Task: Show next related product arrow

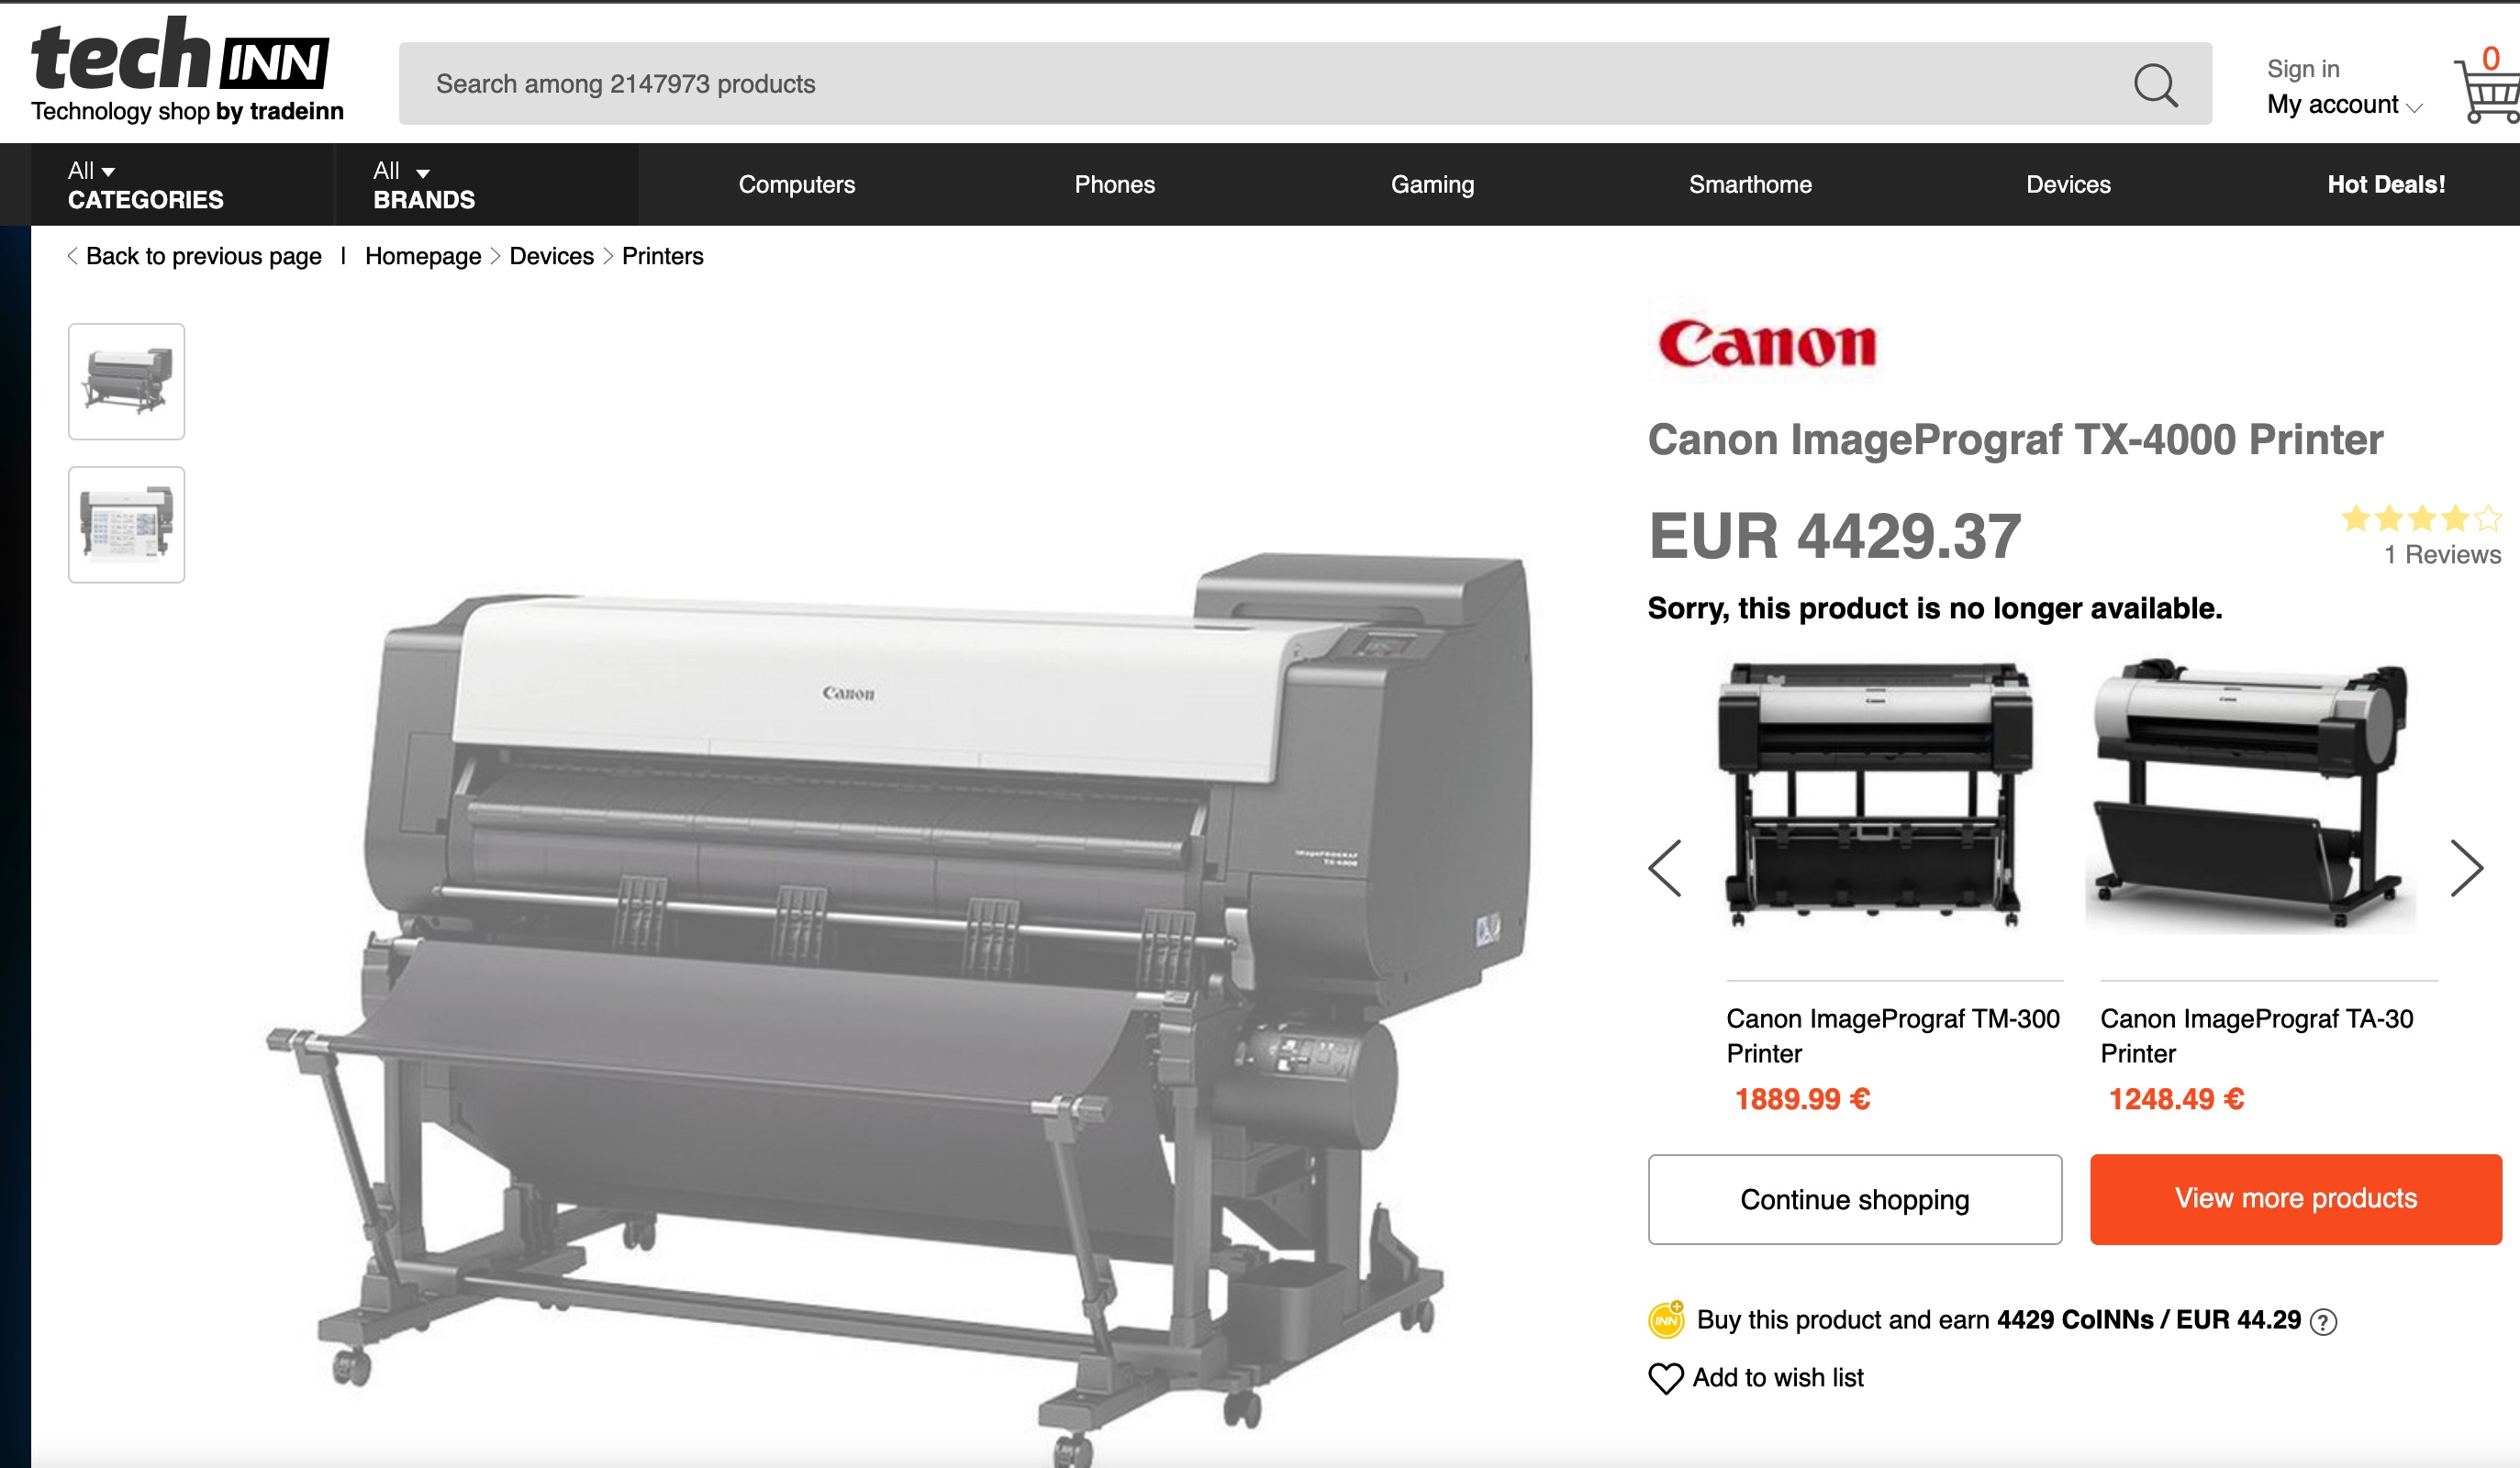Action: tap(2466, 868)
